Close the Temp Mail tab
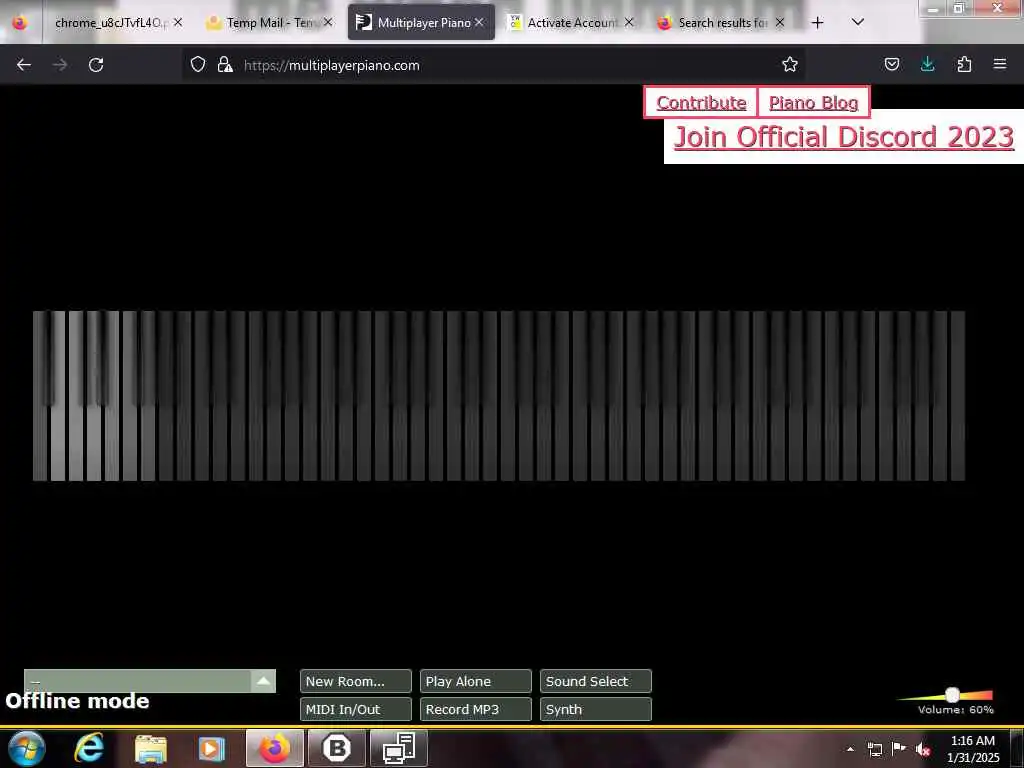This screenshot has width=1024, height=768. (x=328, y=22)
